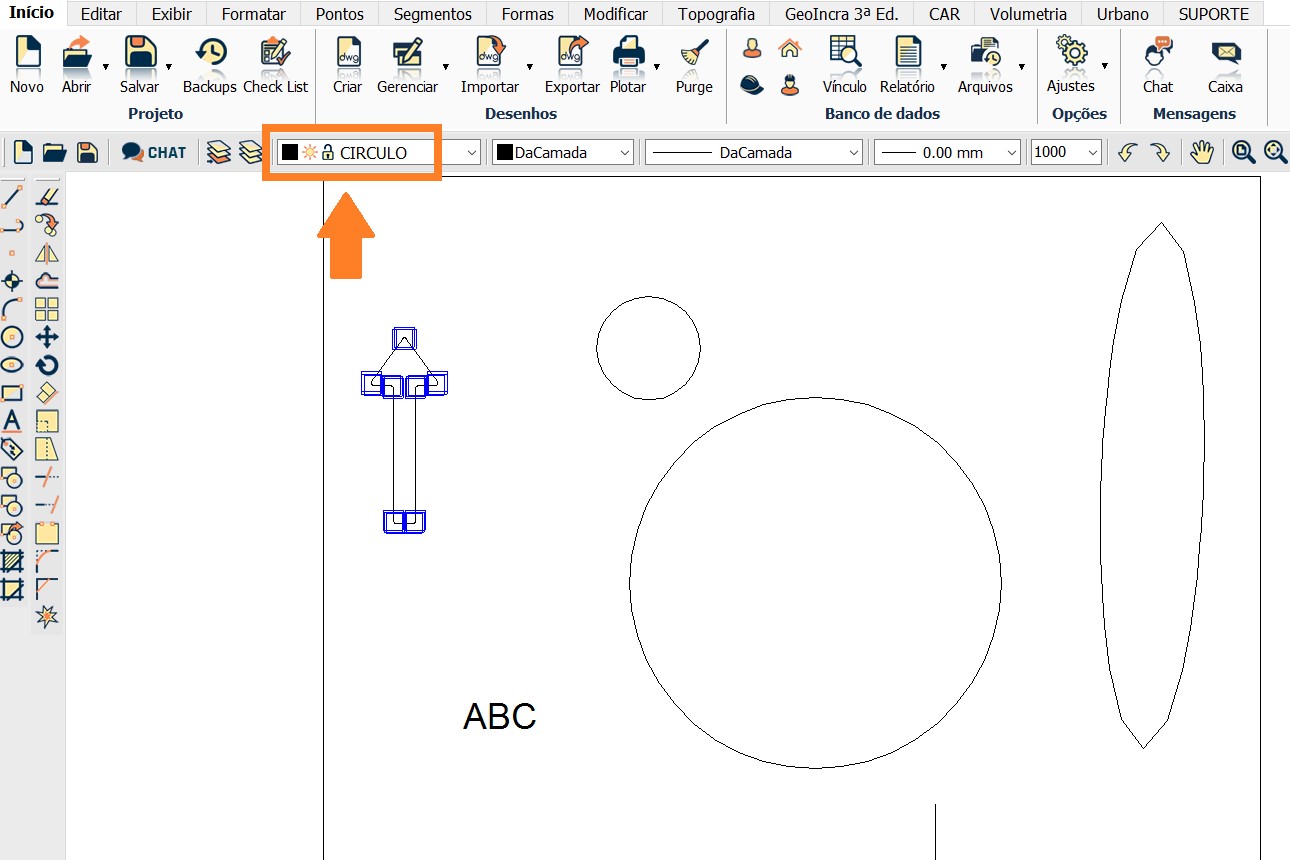Open the DaCamada line type dropdown

(853, 153)
